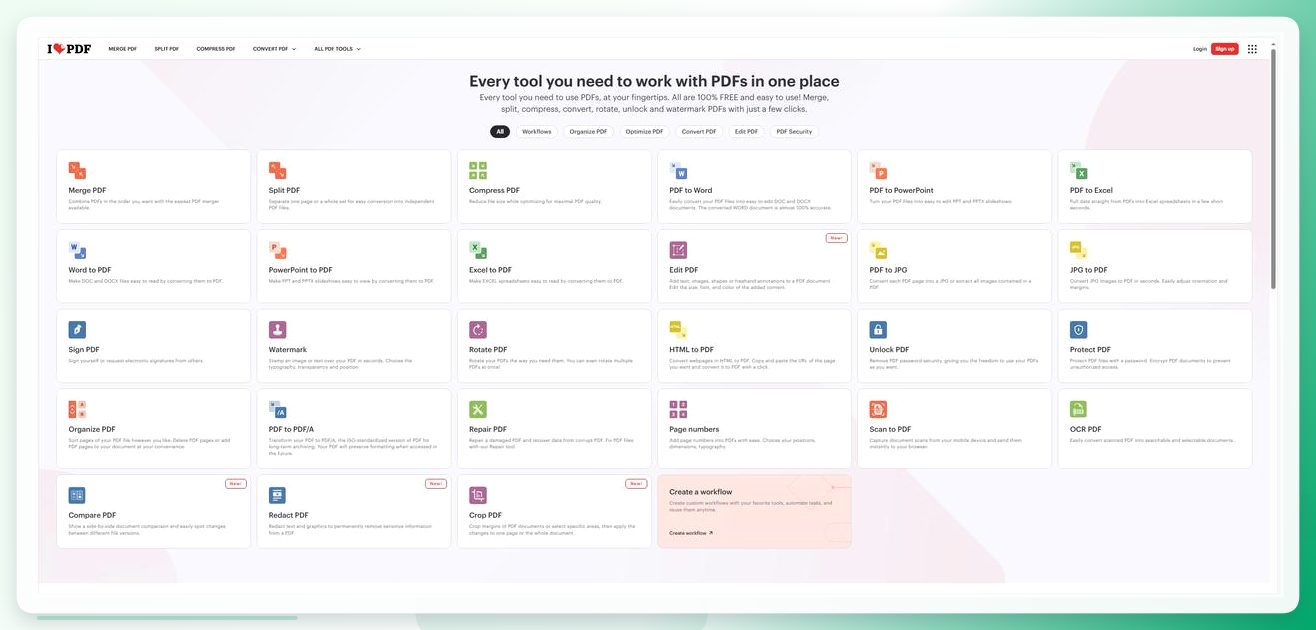Expand the All PDF Tools dropdown
The width and height of the screenshot is (1316, 630).
click(337, 49)
